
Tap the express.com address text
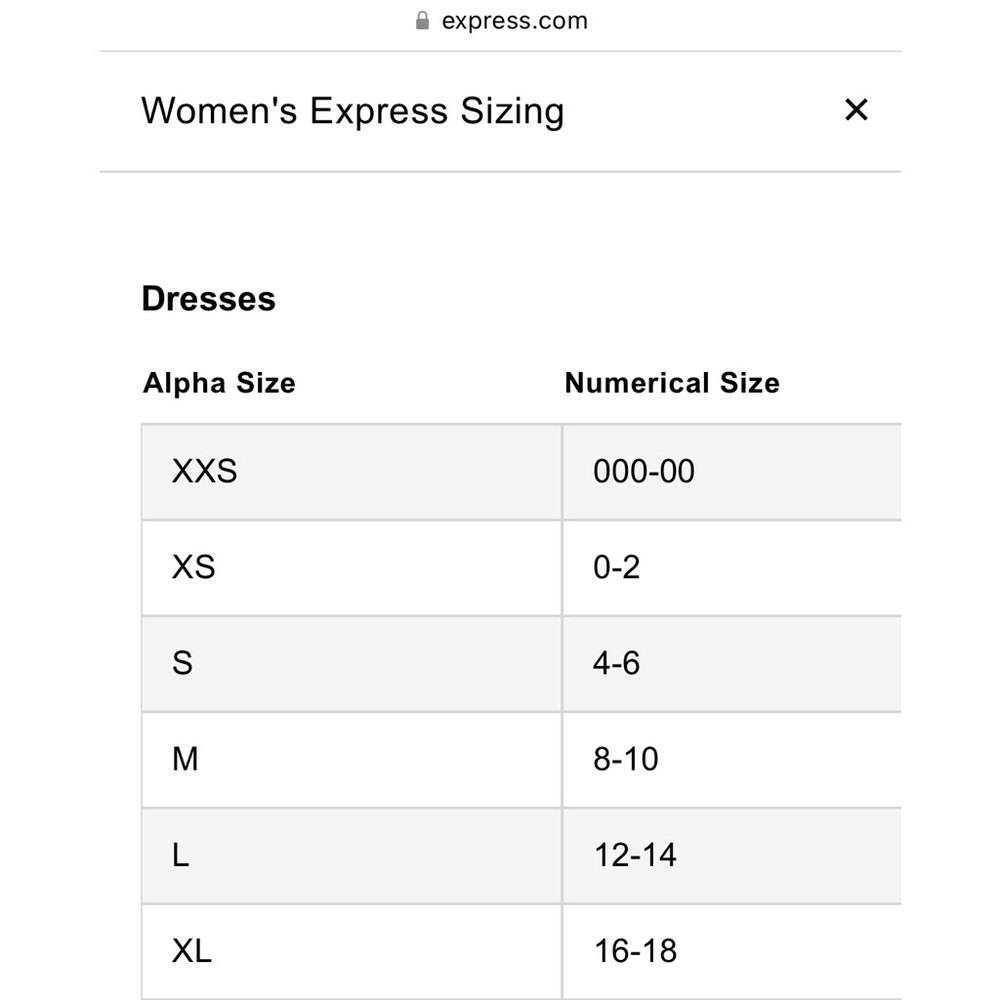tap(515, 21)
